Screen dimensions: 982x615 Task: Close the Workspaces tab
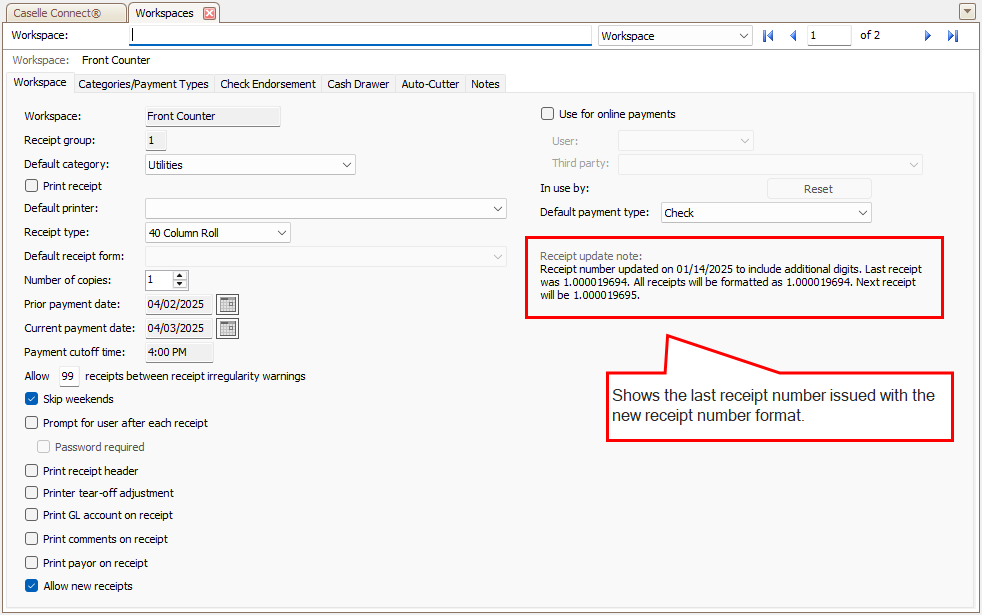[210, 13]
